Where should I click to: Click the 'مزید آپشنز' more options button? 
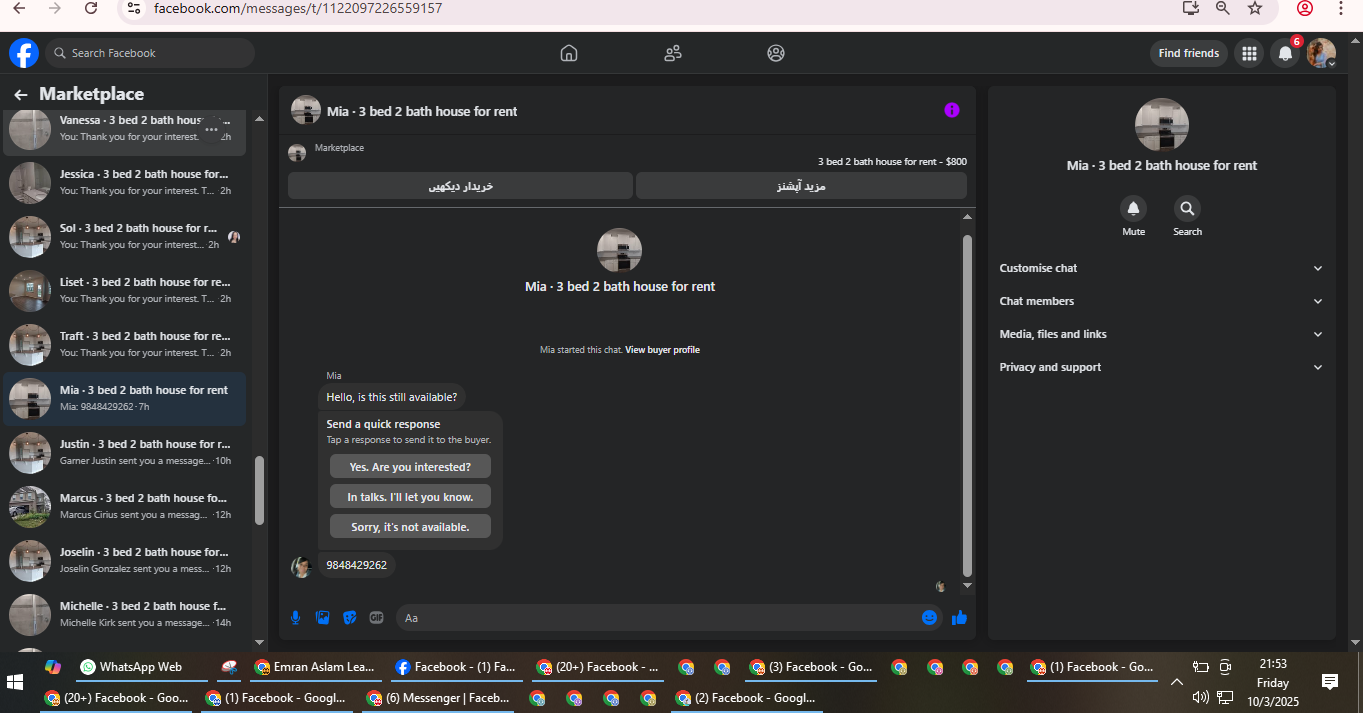tap(801, 186)
